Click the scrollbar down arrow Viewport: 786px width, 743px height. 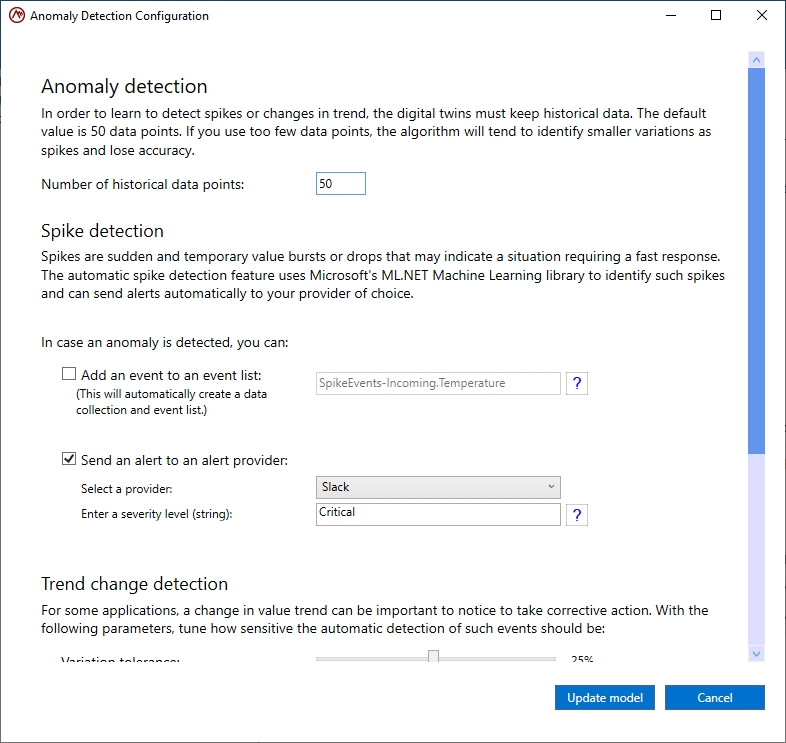[756, 654]
